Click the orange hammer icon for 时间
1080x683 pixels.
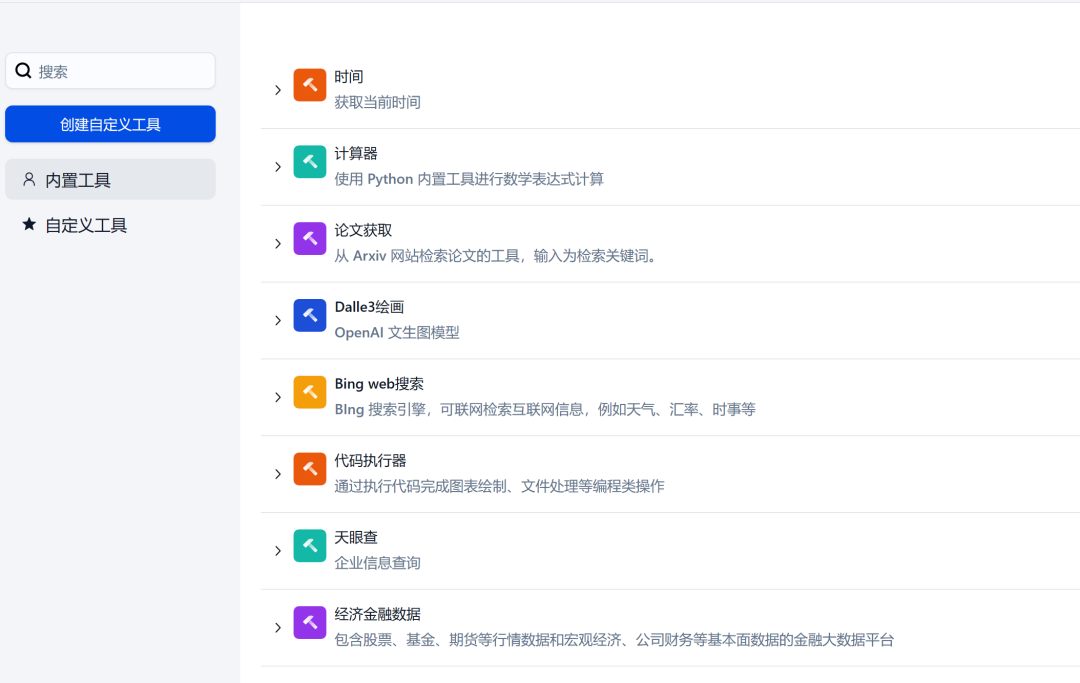(309, 85)
